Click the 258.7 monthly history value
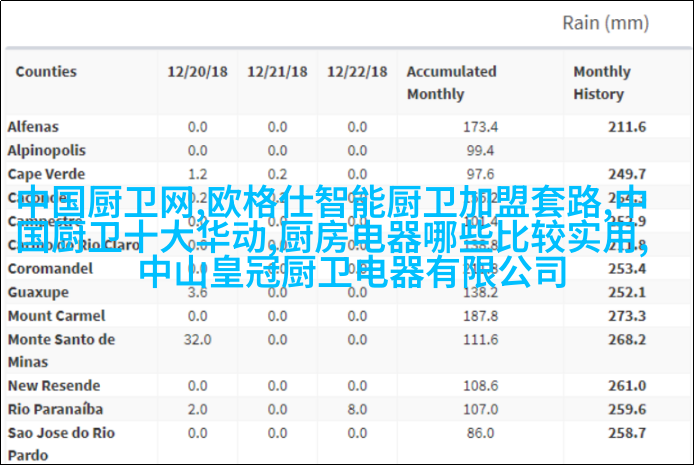Viewport: 695px width, 466px height. 627,433
